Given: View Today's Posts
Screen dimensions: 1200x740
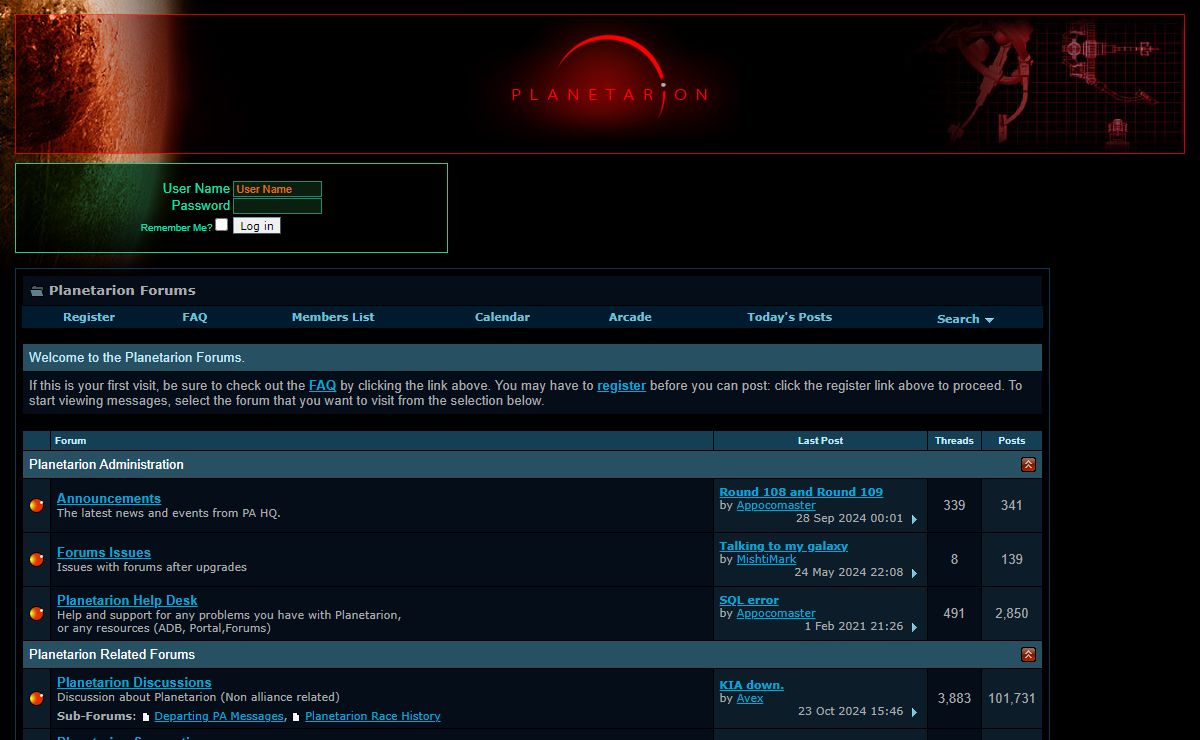Looking at the screenshot, I should click(789, 317).
